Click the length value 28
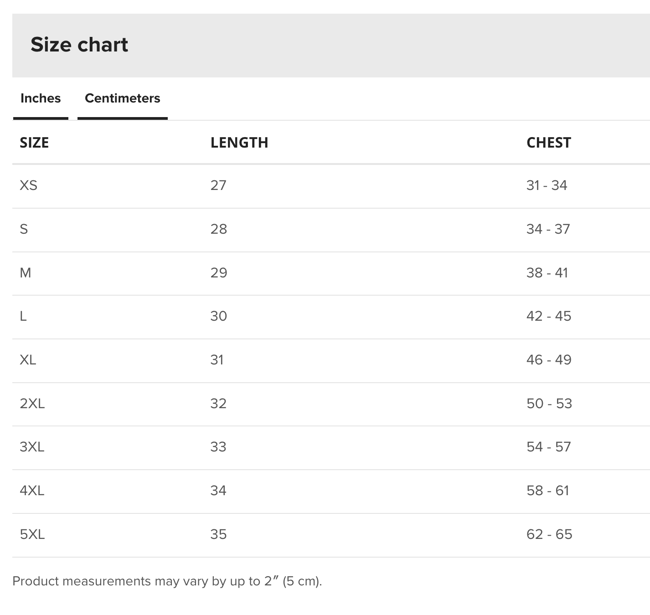The image size is (650, 615). pos(218,229)
